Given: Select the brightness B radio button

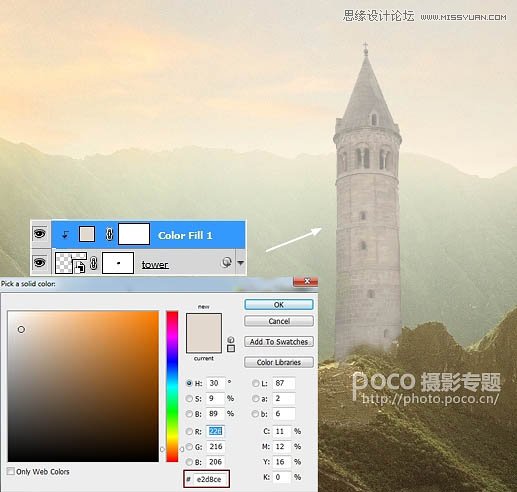Looking at the screenshot, I should click(x=189, y=414).
